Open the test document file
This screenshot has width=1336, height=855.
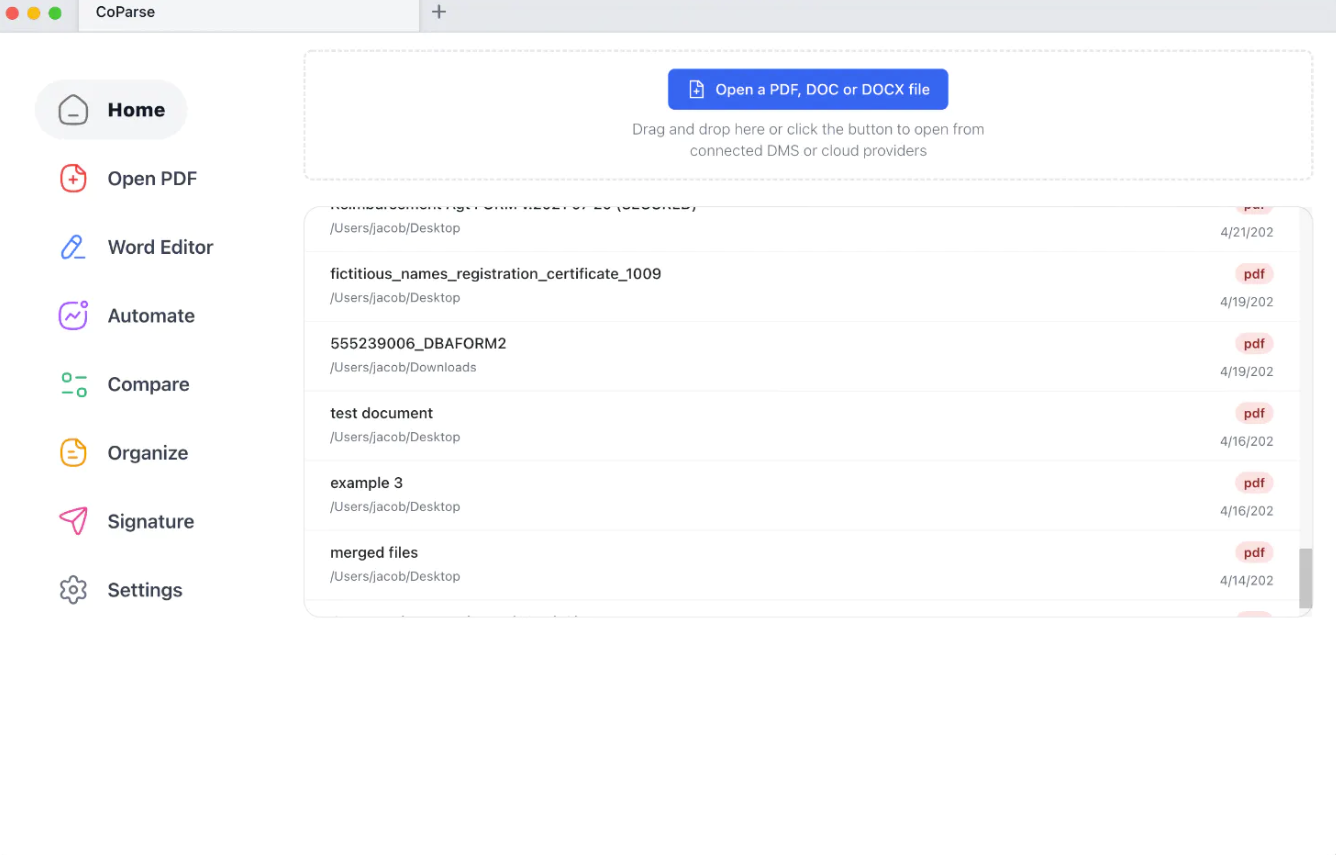pyautogui.click(x=802, y=426)
